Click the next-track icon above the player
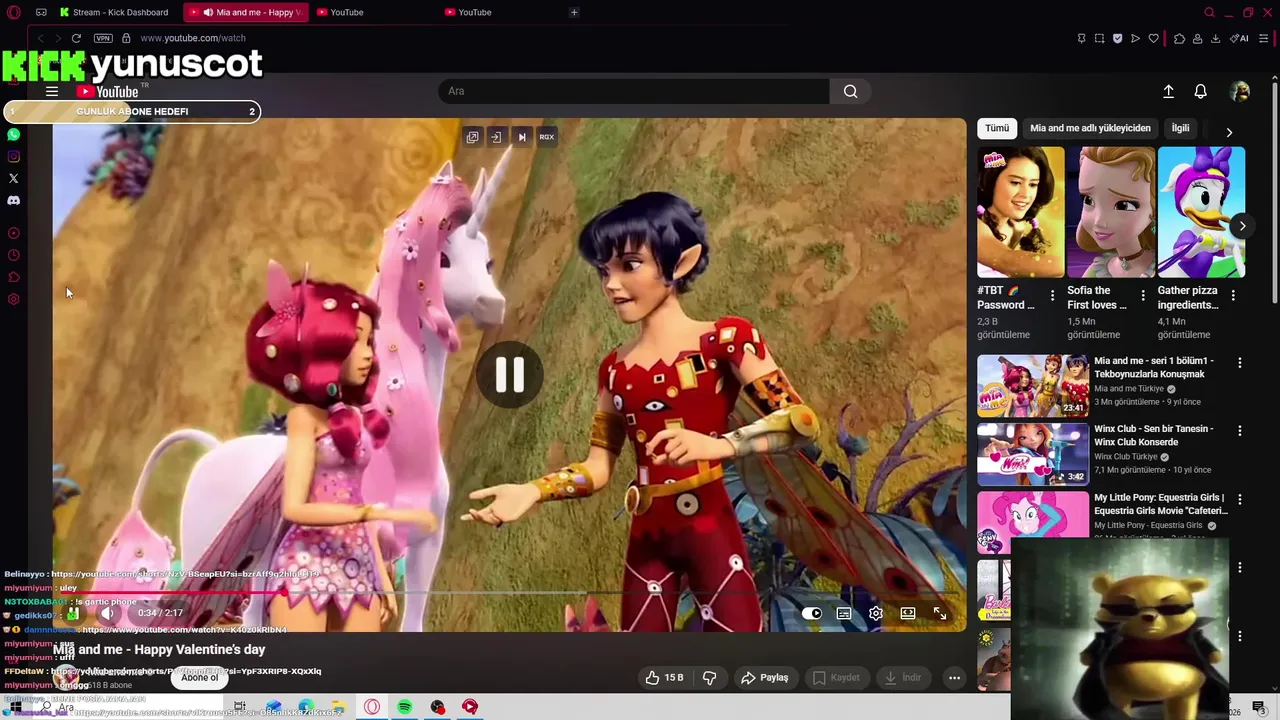The image size is (1280, 720). click(x=521, y=137)
